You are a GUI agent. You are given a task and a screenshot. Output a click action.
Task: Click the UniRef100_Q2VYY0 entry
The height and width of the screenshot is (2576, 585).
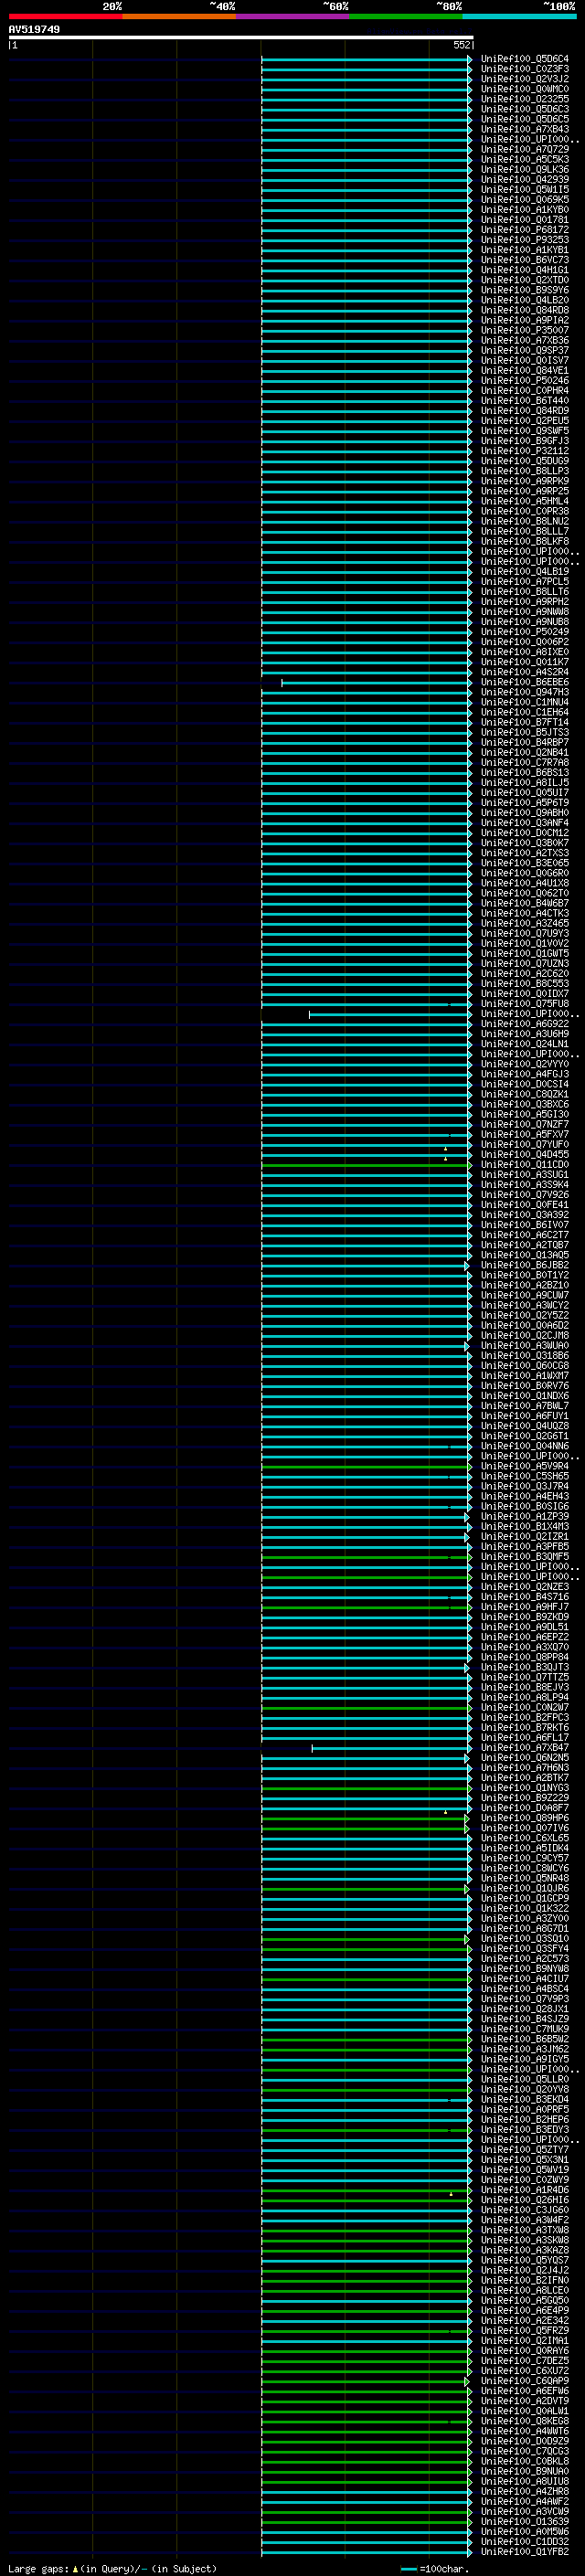click(524, 1064)
